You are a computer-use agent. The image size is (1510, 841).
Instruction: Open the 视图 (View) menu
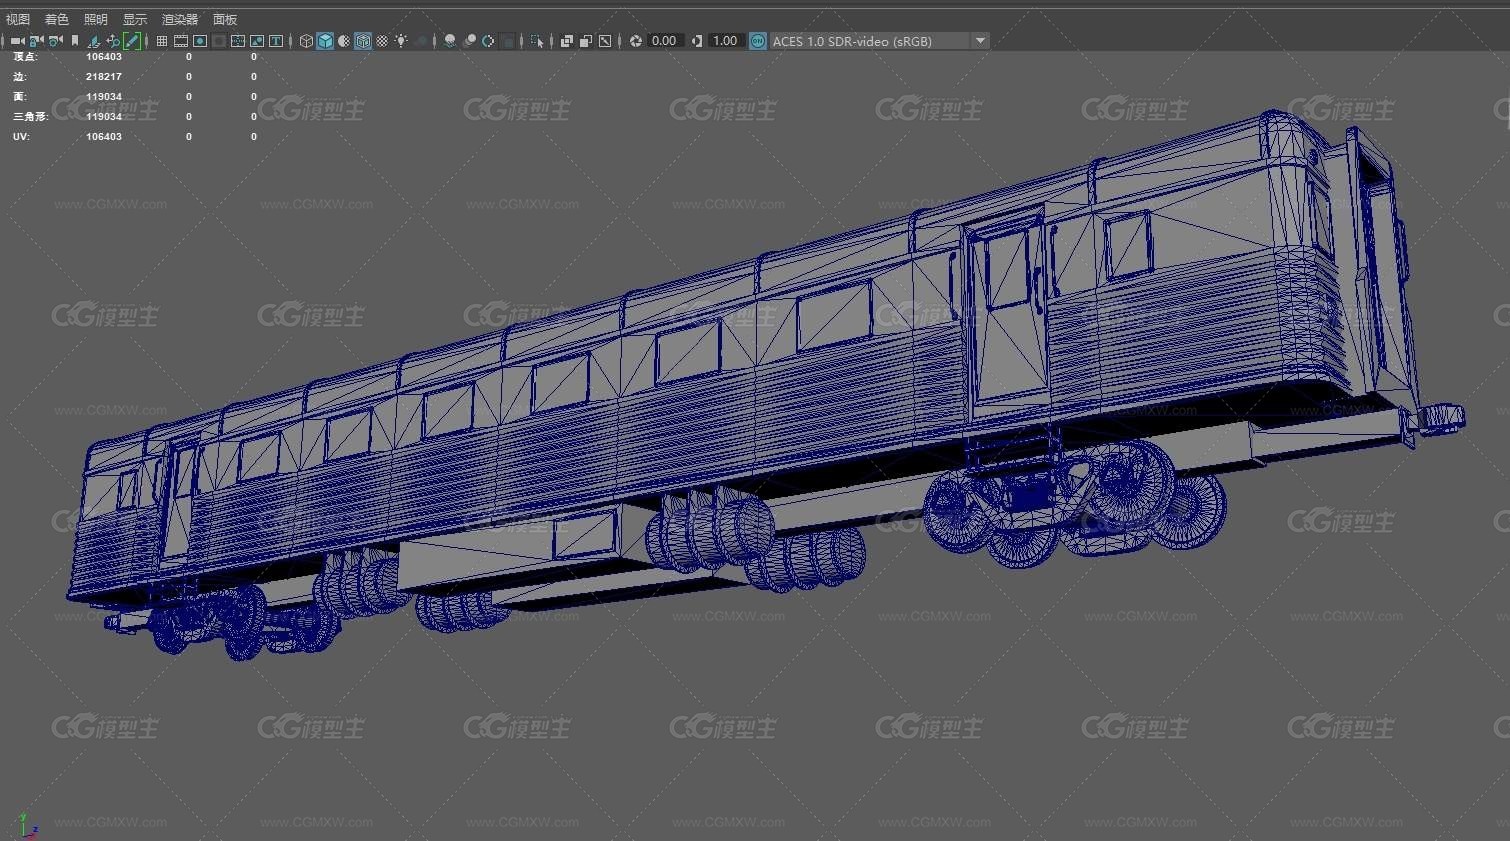18,19
